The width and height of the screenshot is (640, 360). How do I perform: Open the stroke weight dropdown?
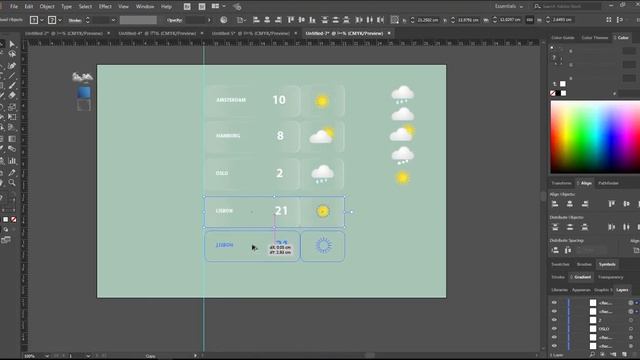click(113, 20)
